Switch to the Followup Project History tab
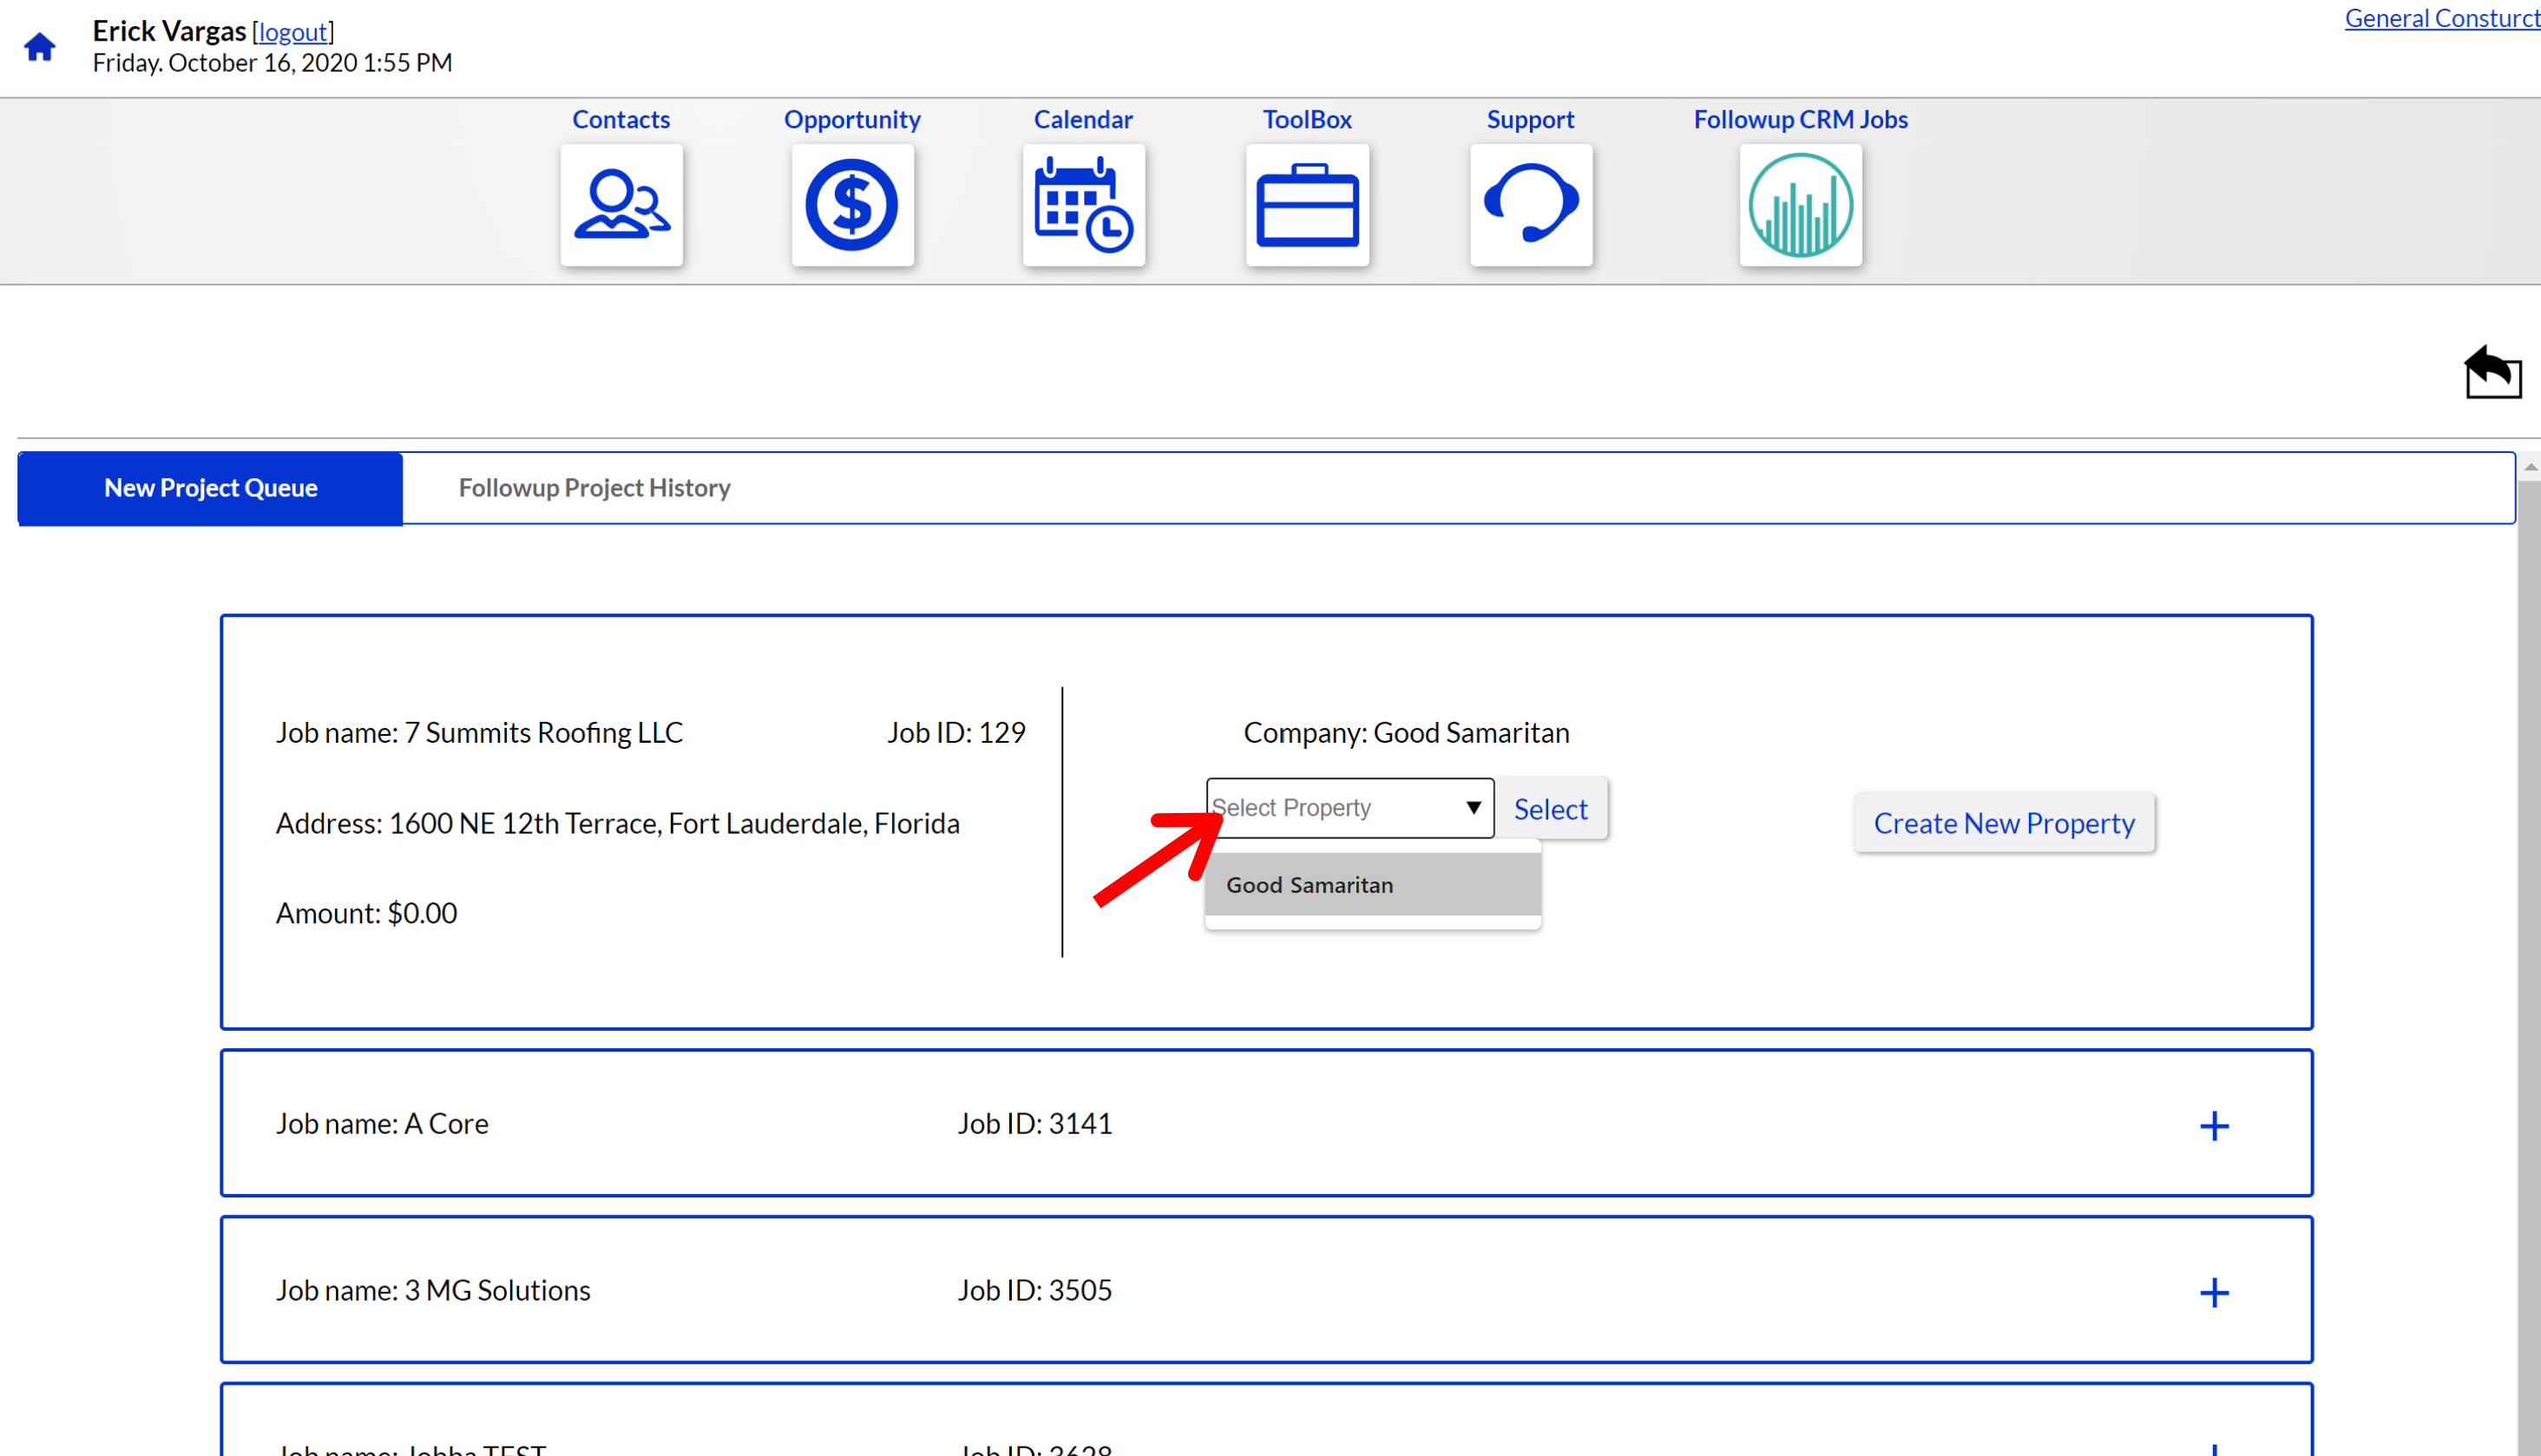Viewport: 2541px width, 1456px height. [x=594, y=488]
